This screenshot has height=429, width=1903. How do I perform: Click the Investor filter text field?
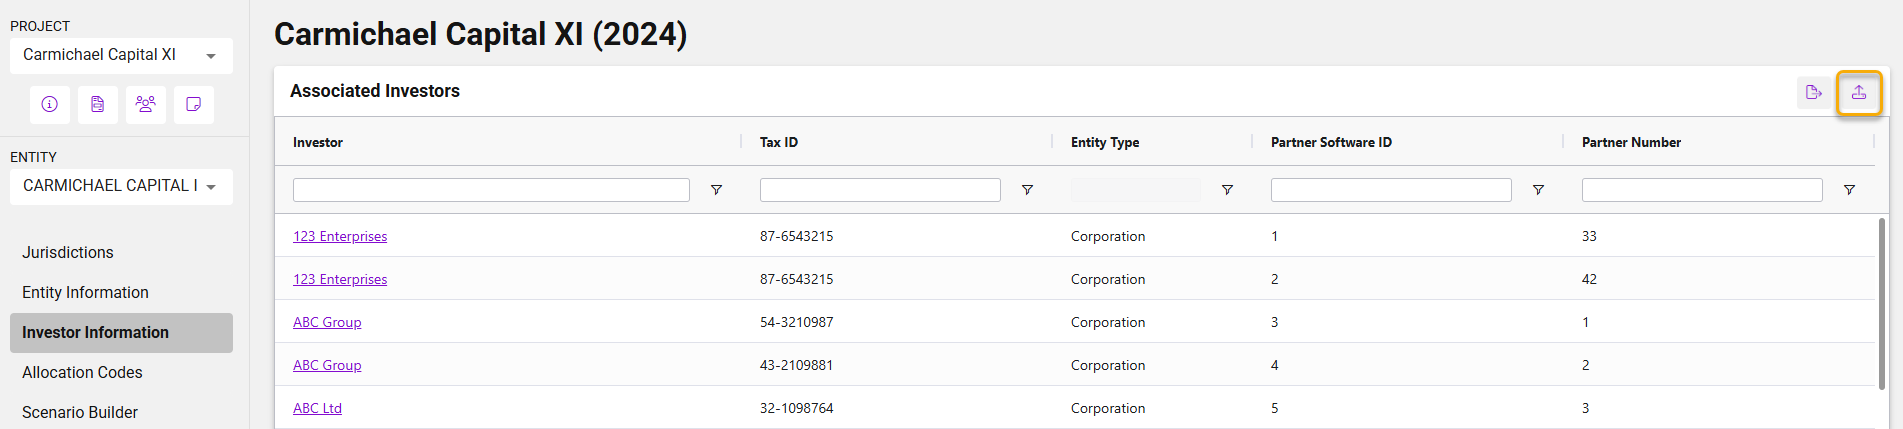[491, 190]
